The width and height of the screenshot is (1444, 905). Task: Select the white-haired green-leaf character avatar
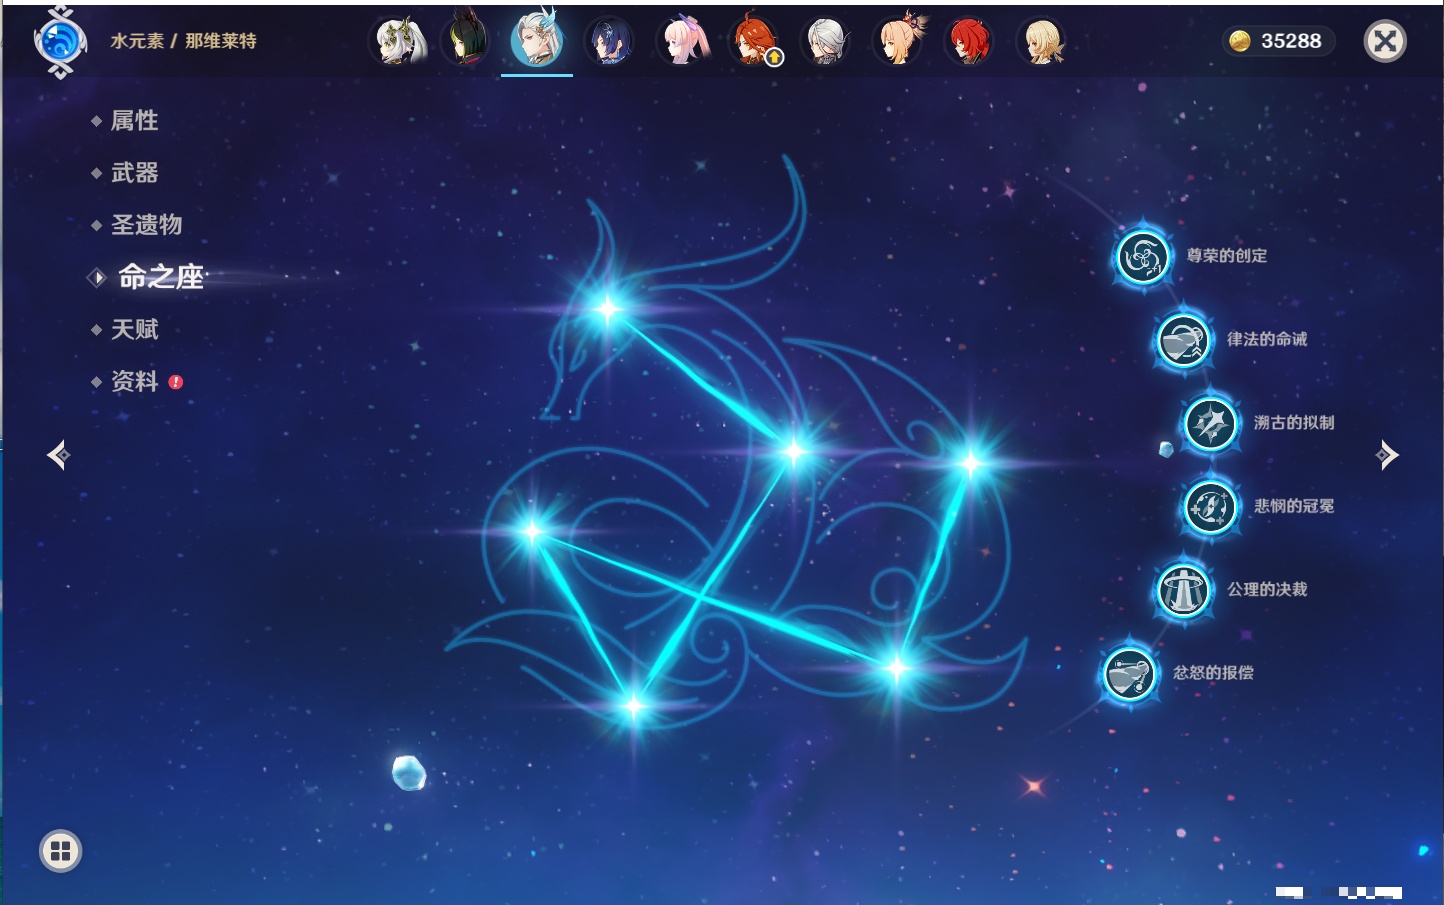pyautogui.click(x=400, y=42)
